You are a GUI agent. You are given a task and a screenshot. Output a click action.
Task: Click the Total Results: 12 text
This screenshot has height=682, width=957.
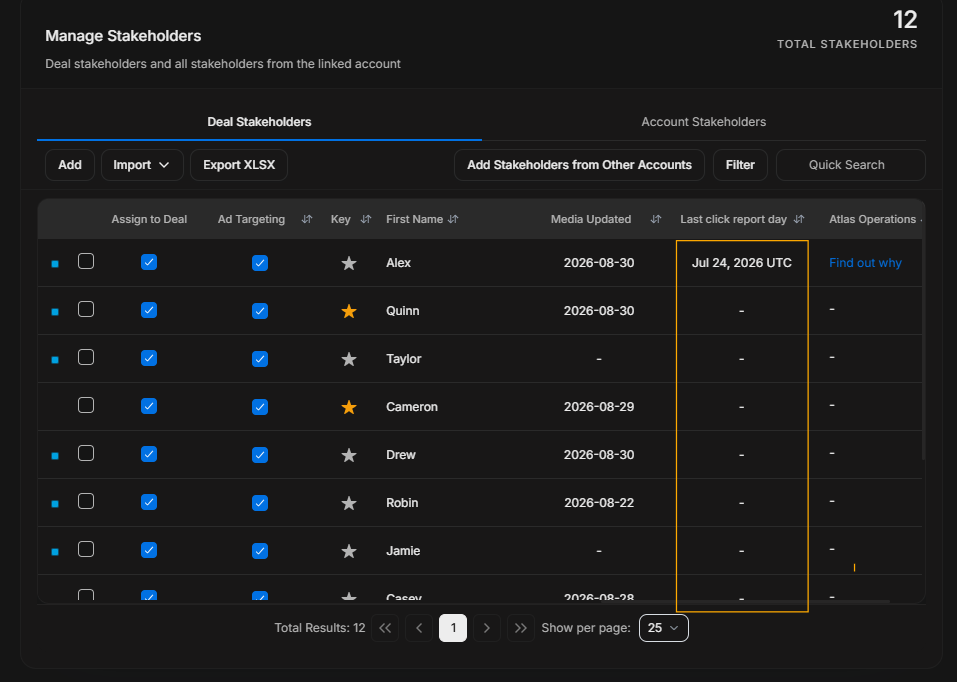pos(320,628)
